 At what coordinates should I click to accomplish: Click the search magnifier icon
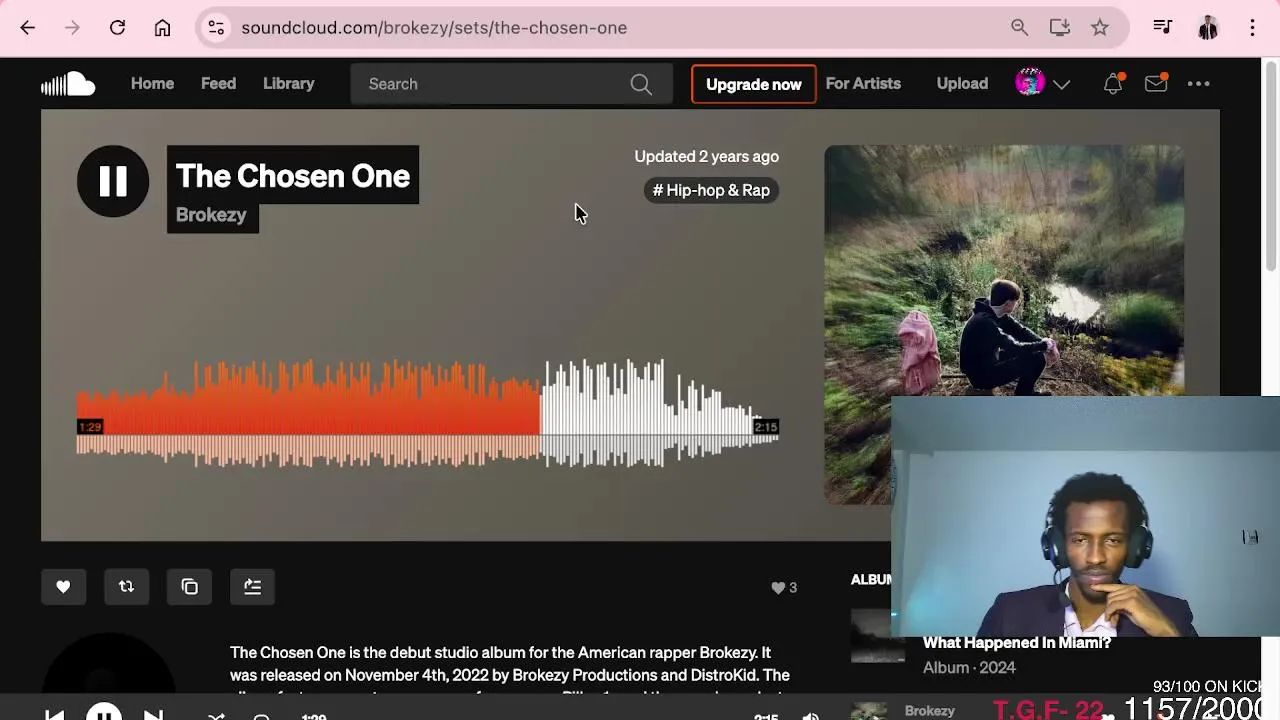pyautogui.click(x=641, y=84)
